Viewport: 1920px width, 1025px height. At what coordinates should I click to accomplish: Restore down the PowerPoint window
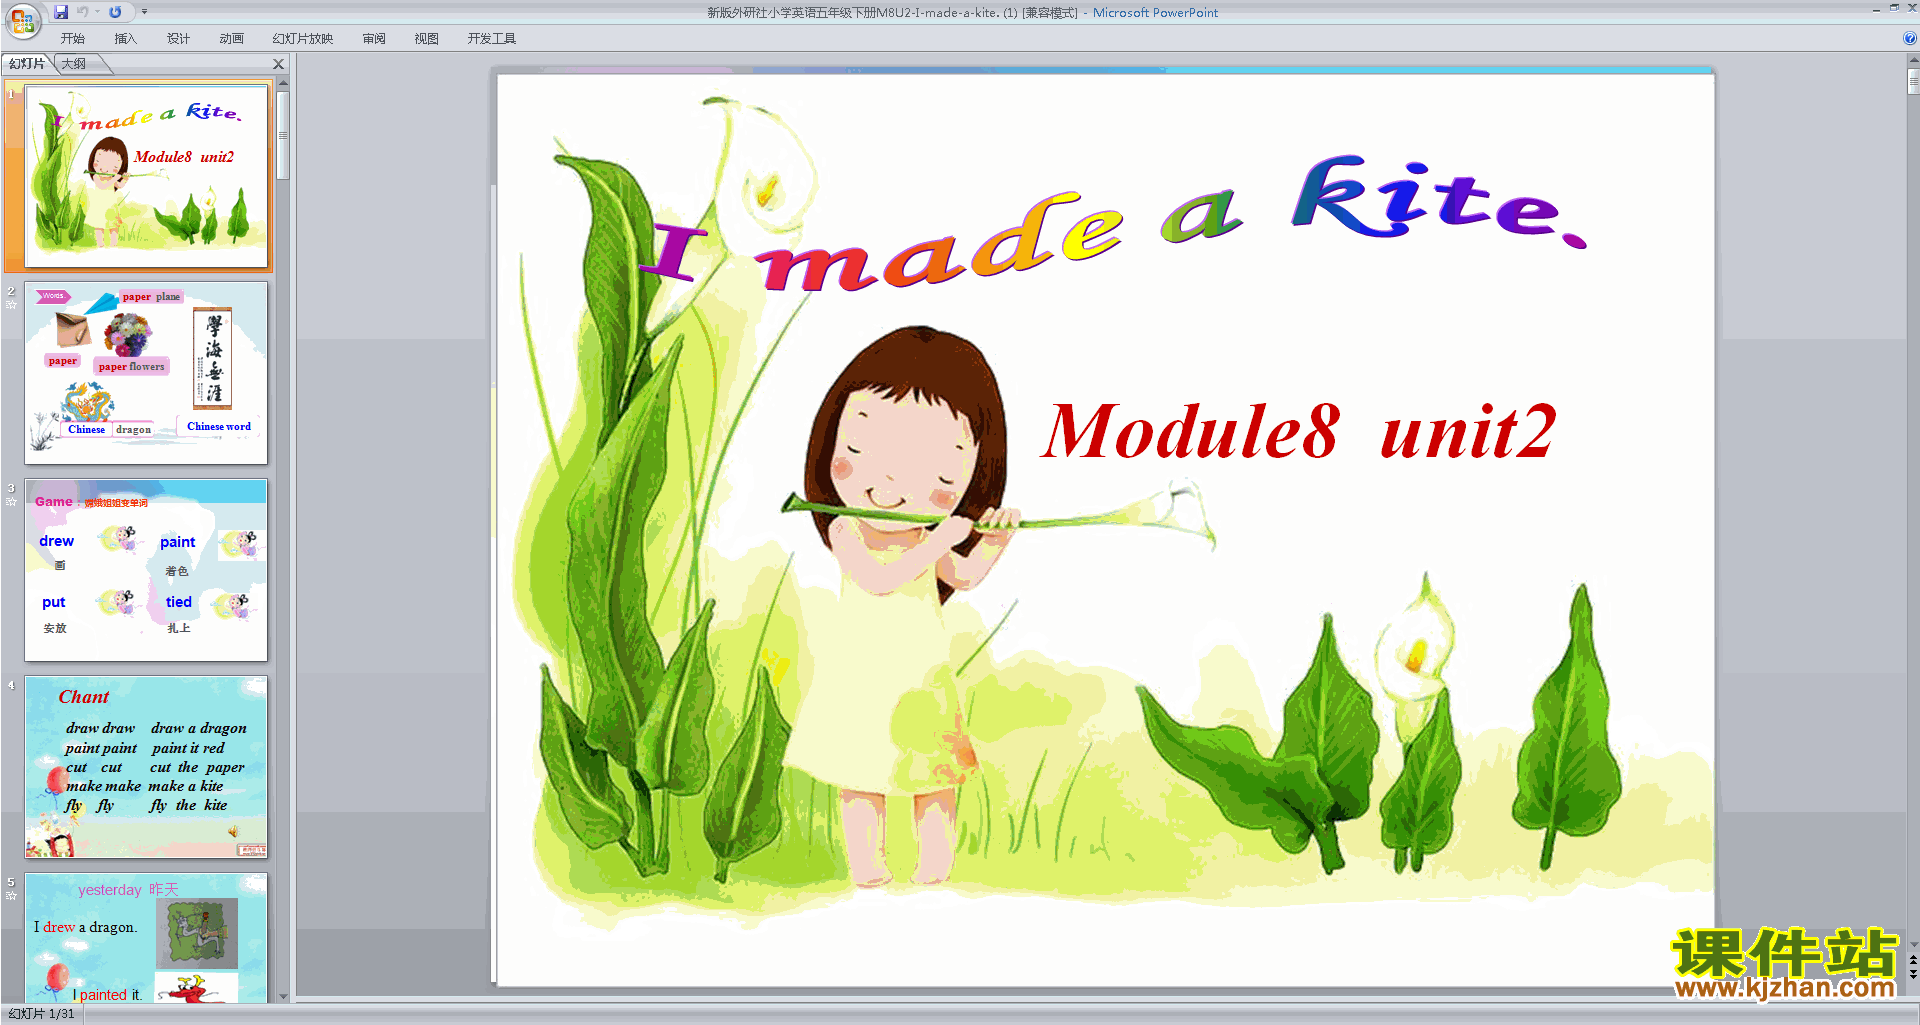[1894, 8]
